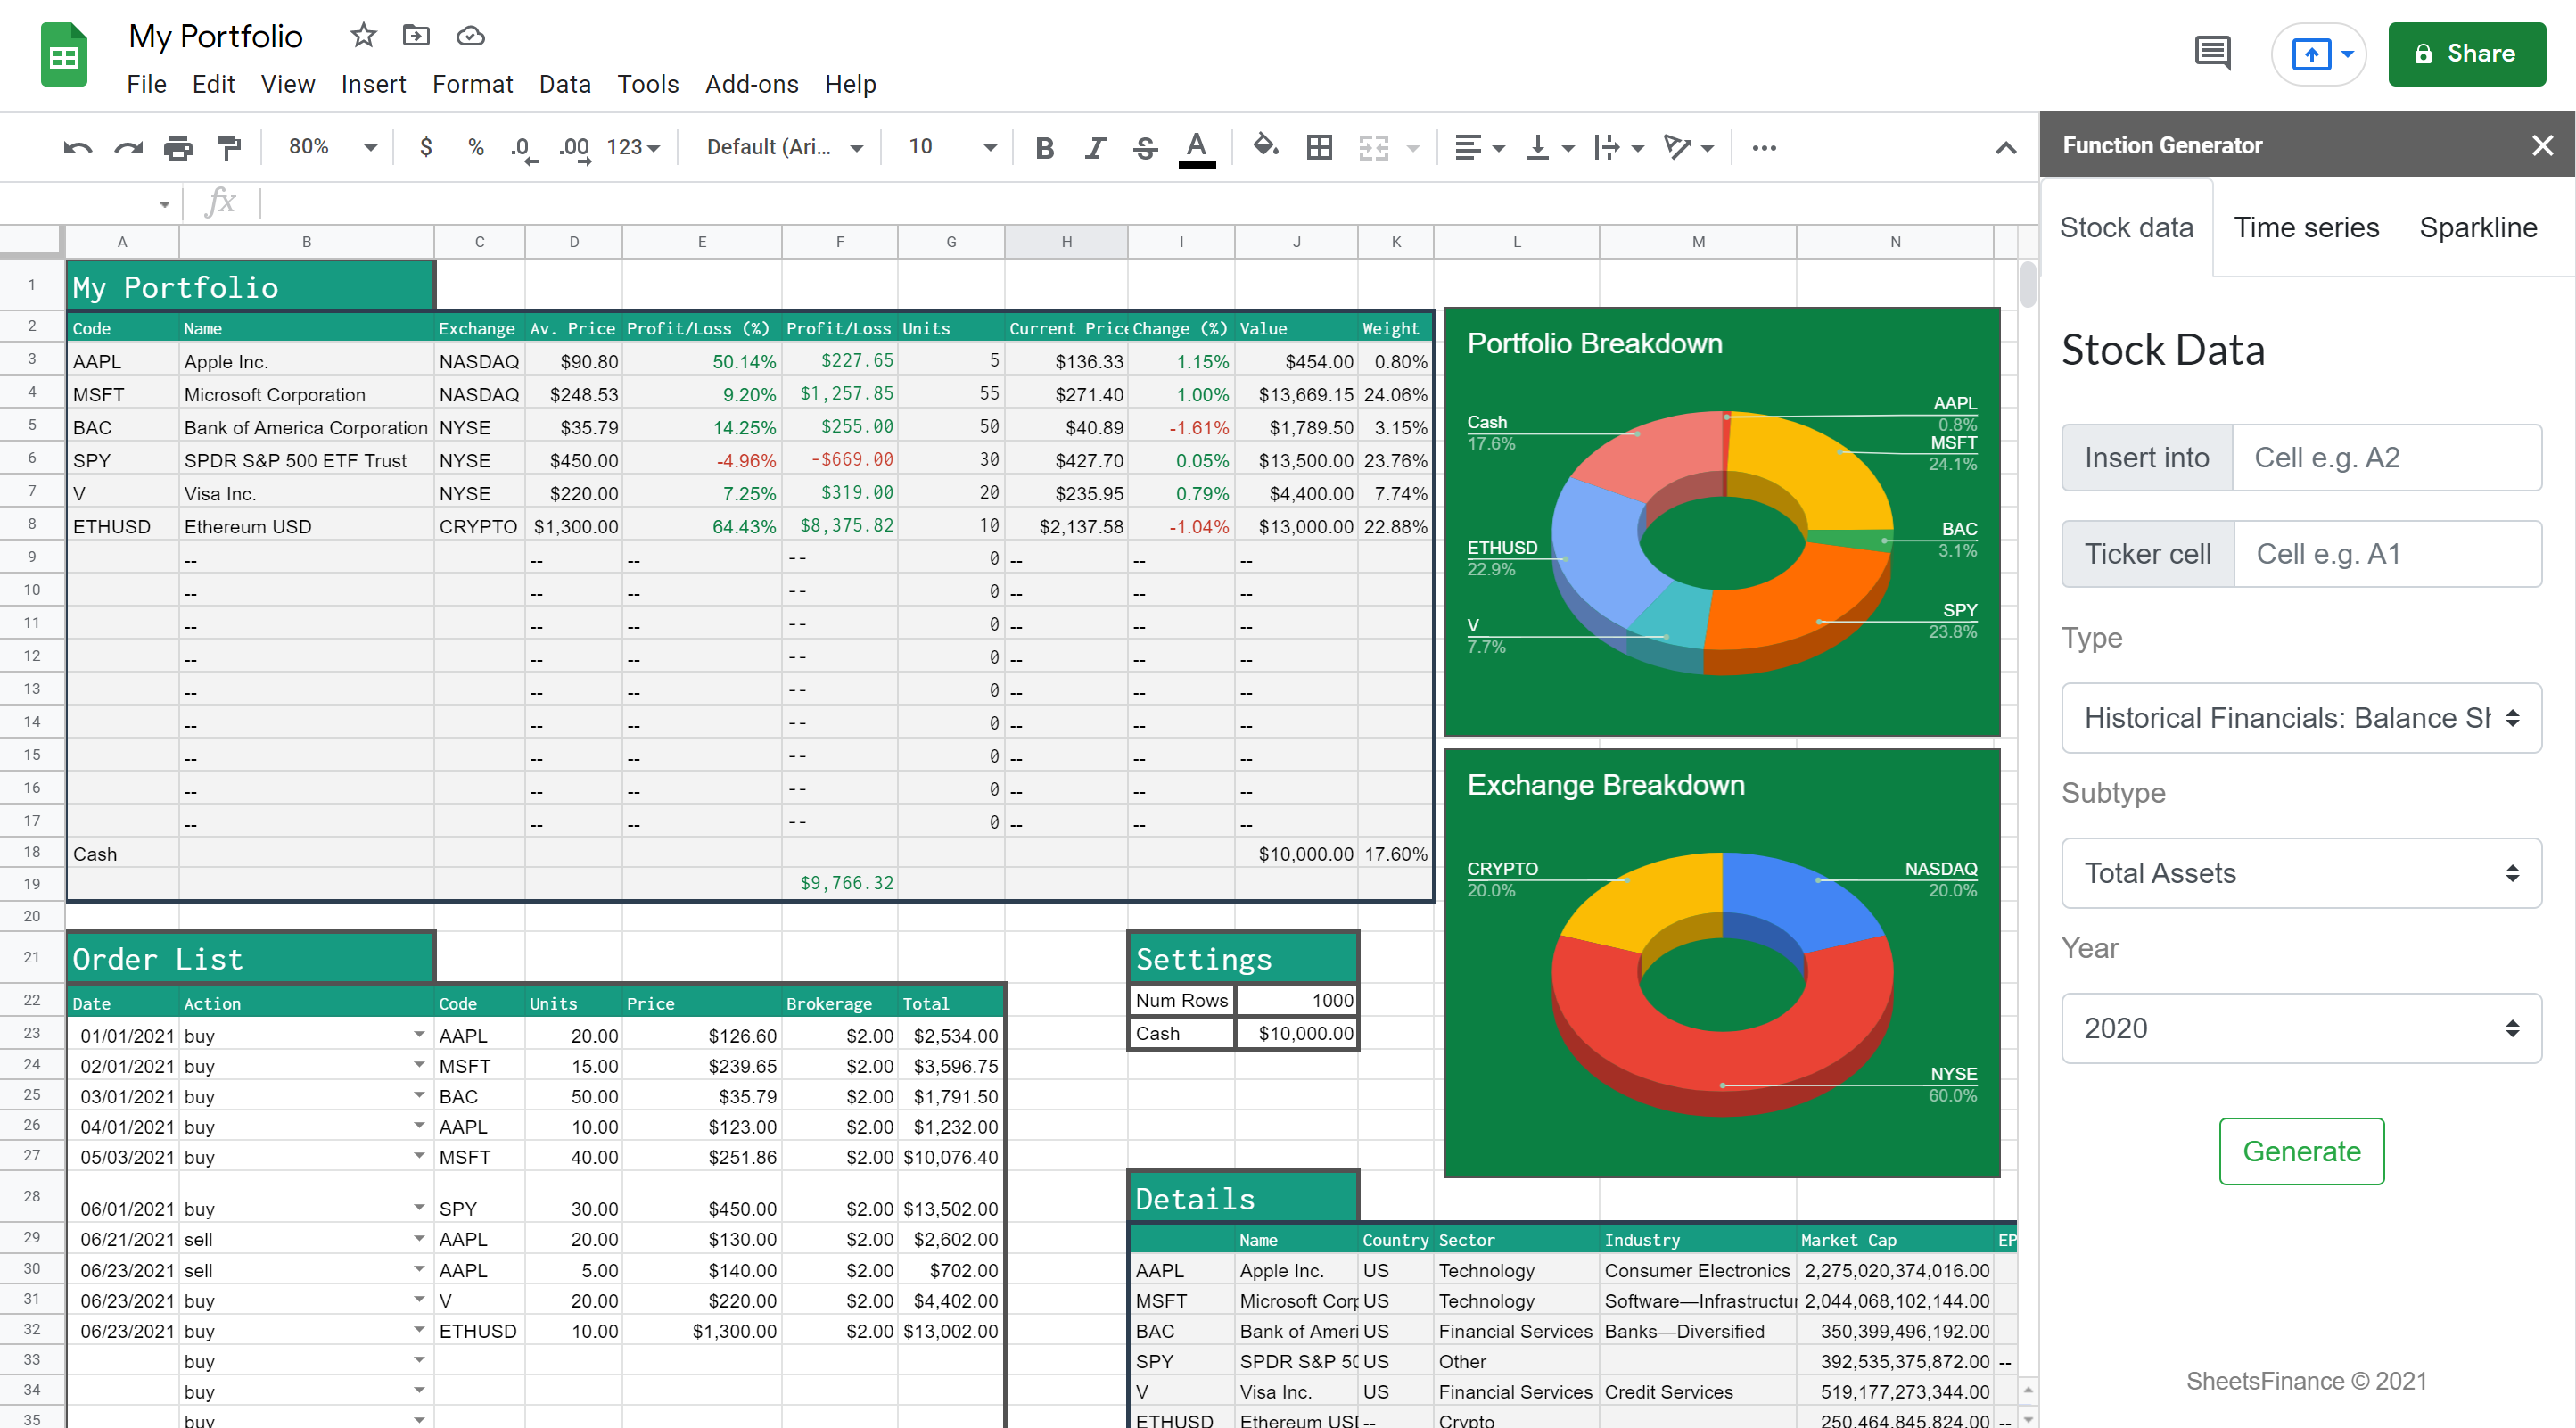Open the Add-ons menu
The image size is (2576, 1428).
(751, 84)
